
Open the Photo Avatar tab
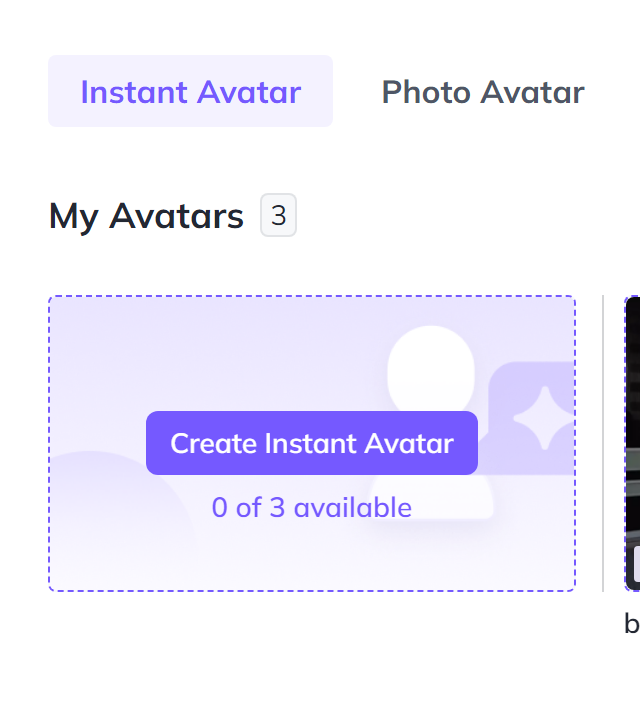tap(483, 92)
